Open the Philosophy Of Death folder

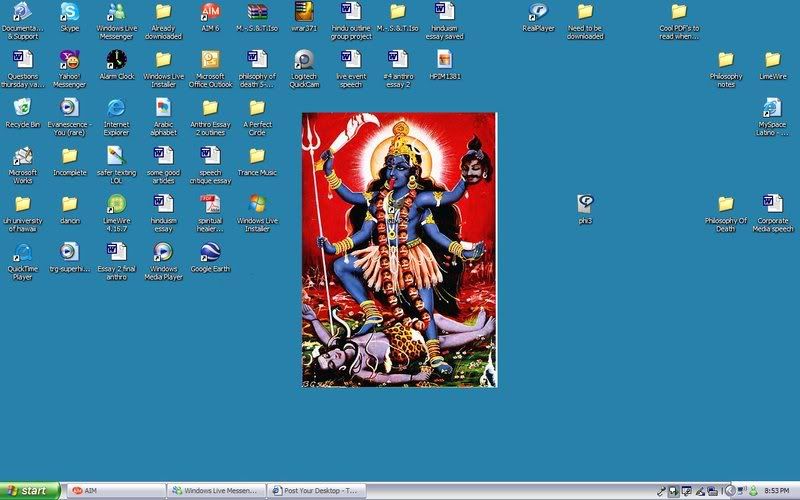[725, 204]
